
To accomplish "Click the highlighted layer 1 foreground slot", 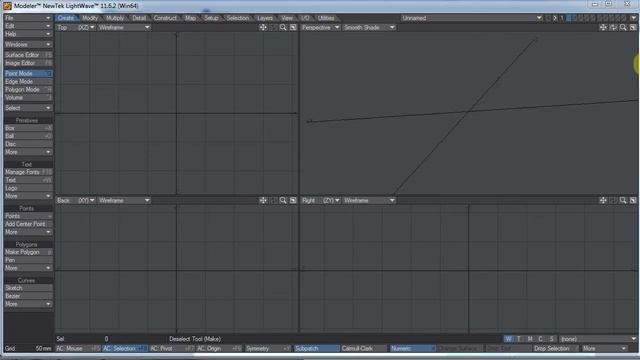I will (x=569, y=18).
